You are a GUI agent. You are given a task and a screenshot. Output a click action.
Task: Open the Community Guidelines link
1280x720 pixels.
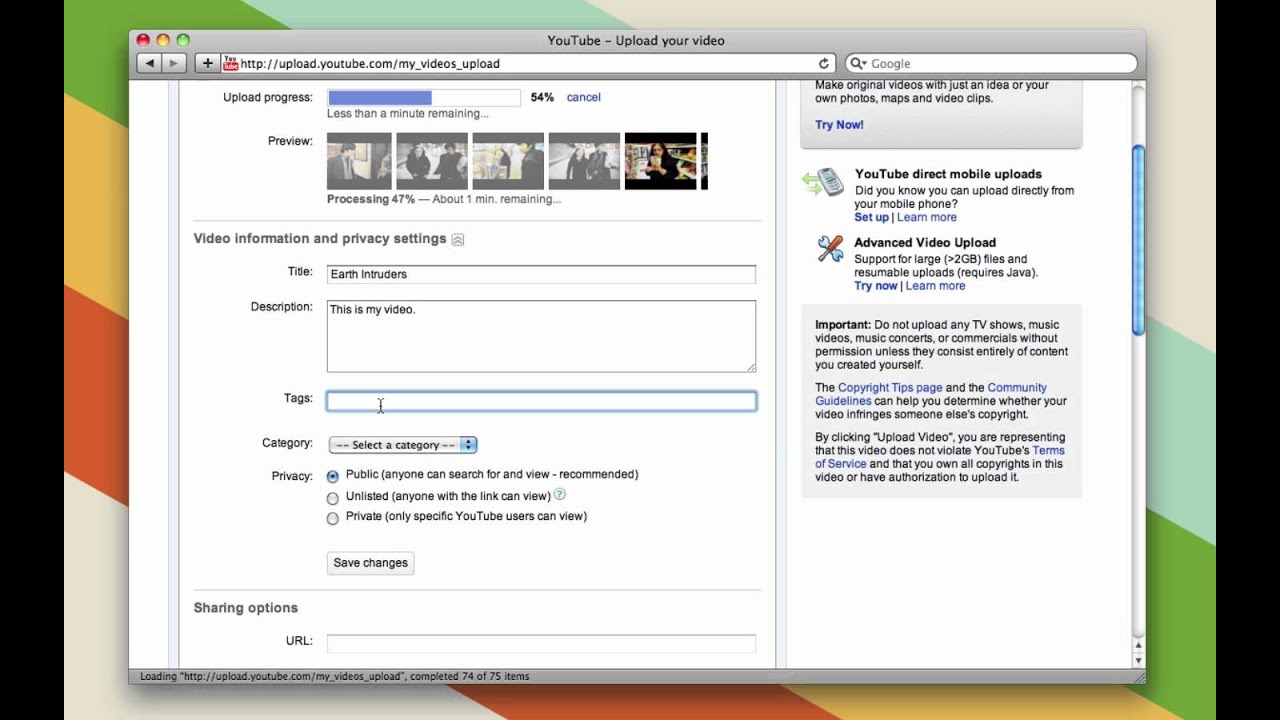[930, 394]
